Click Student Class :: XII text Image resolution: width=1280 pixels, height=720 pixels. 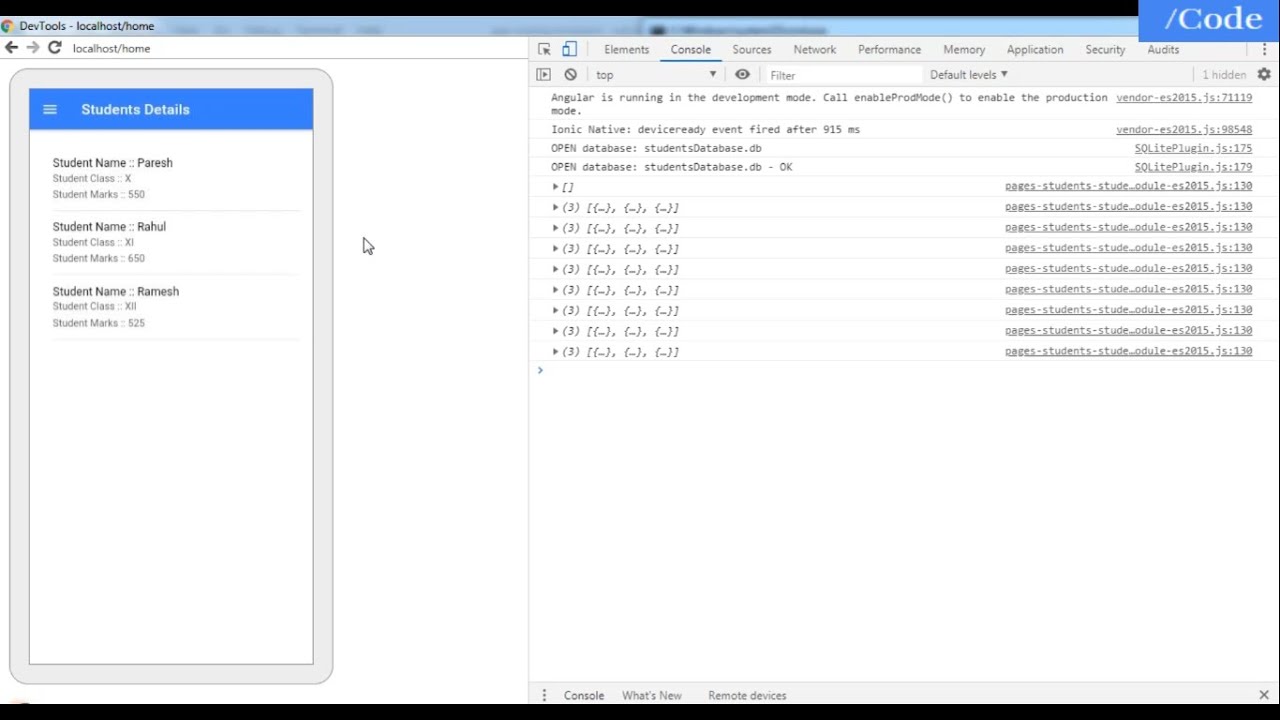(x=94, y=307)
